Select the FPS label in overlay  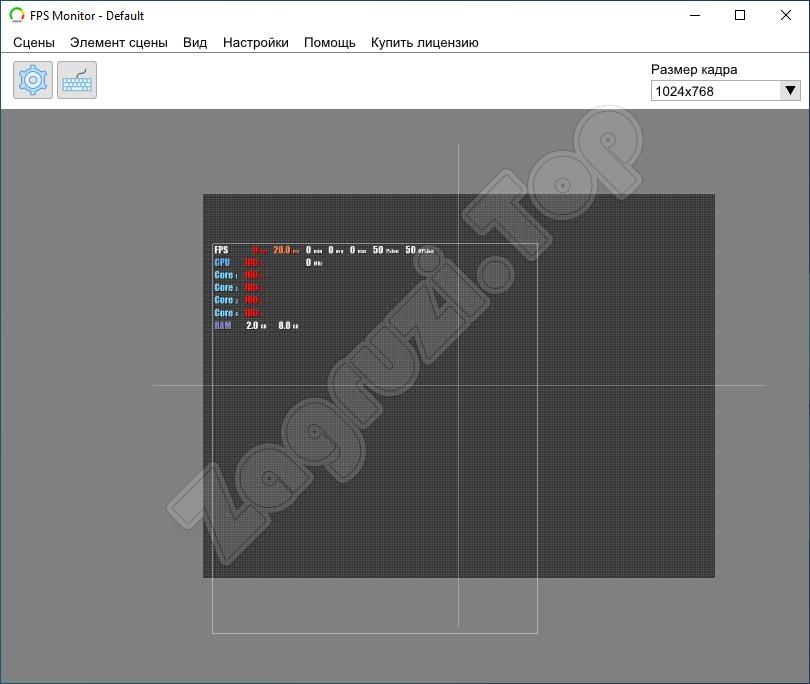click(x=221, y=250)
